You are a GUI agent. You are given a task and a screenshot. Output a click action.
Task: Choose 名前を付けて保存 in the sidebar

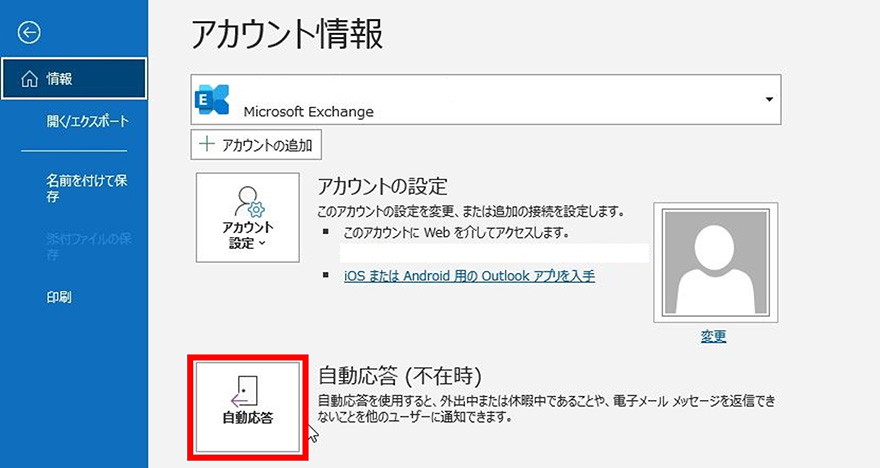click(x=86, y=188)
